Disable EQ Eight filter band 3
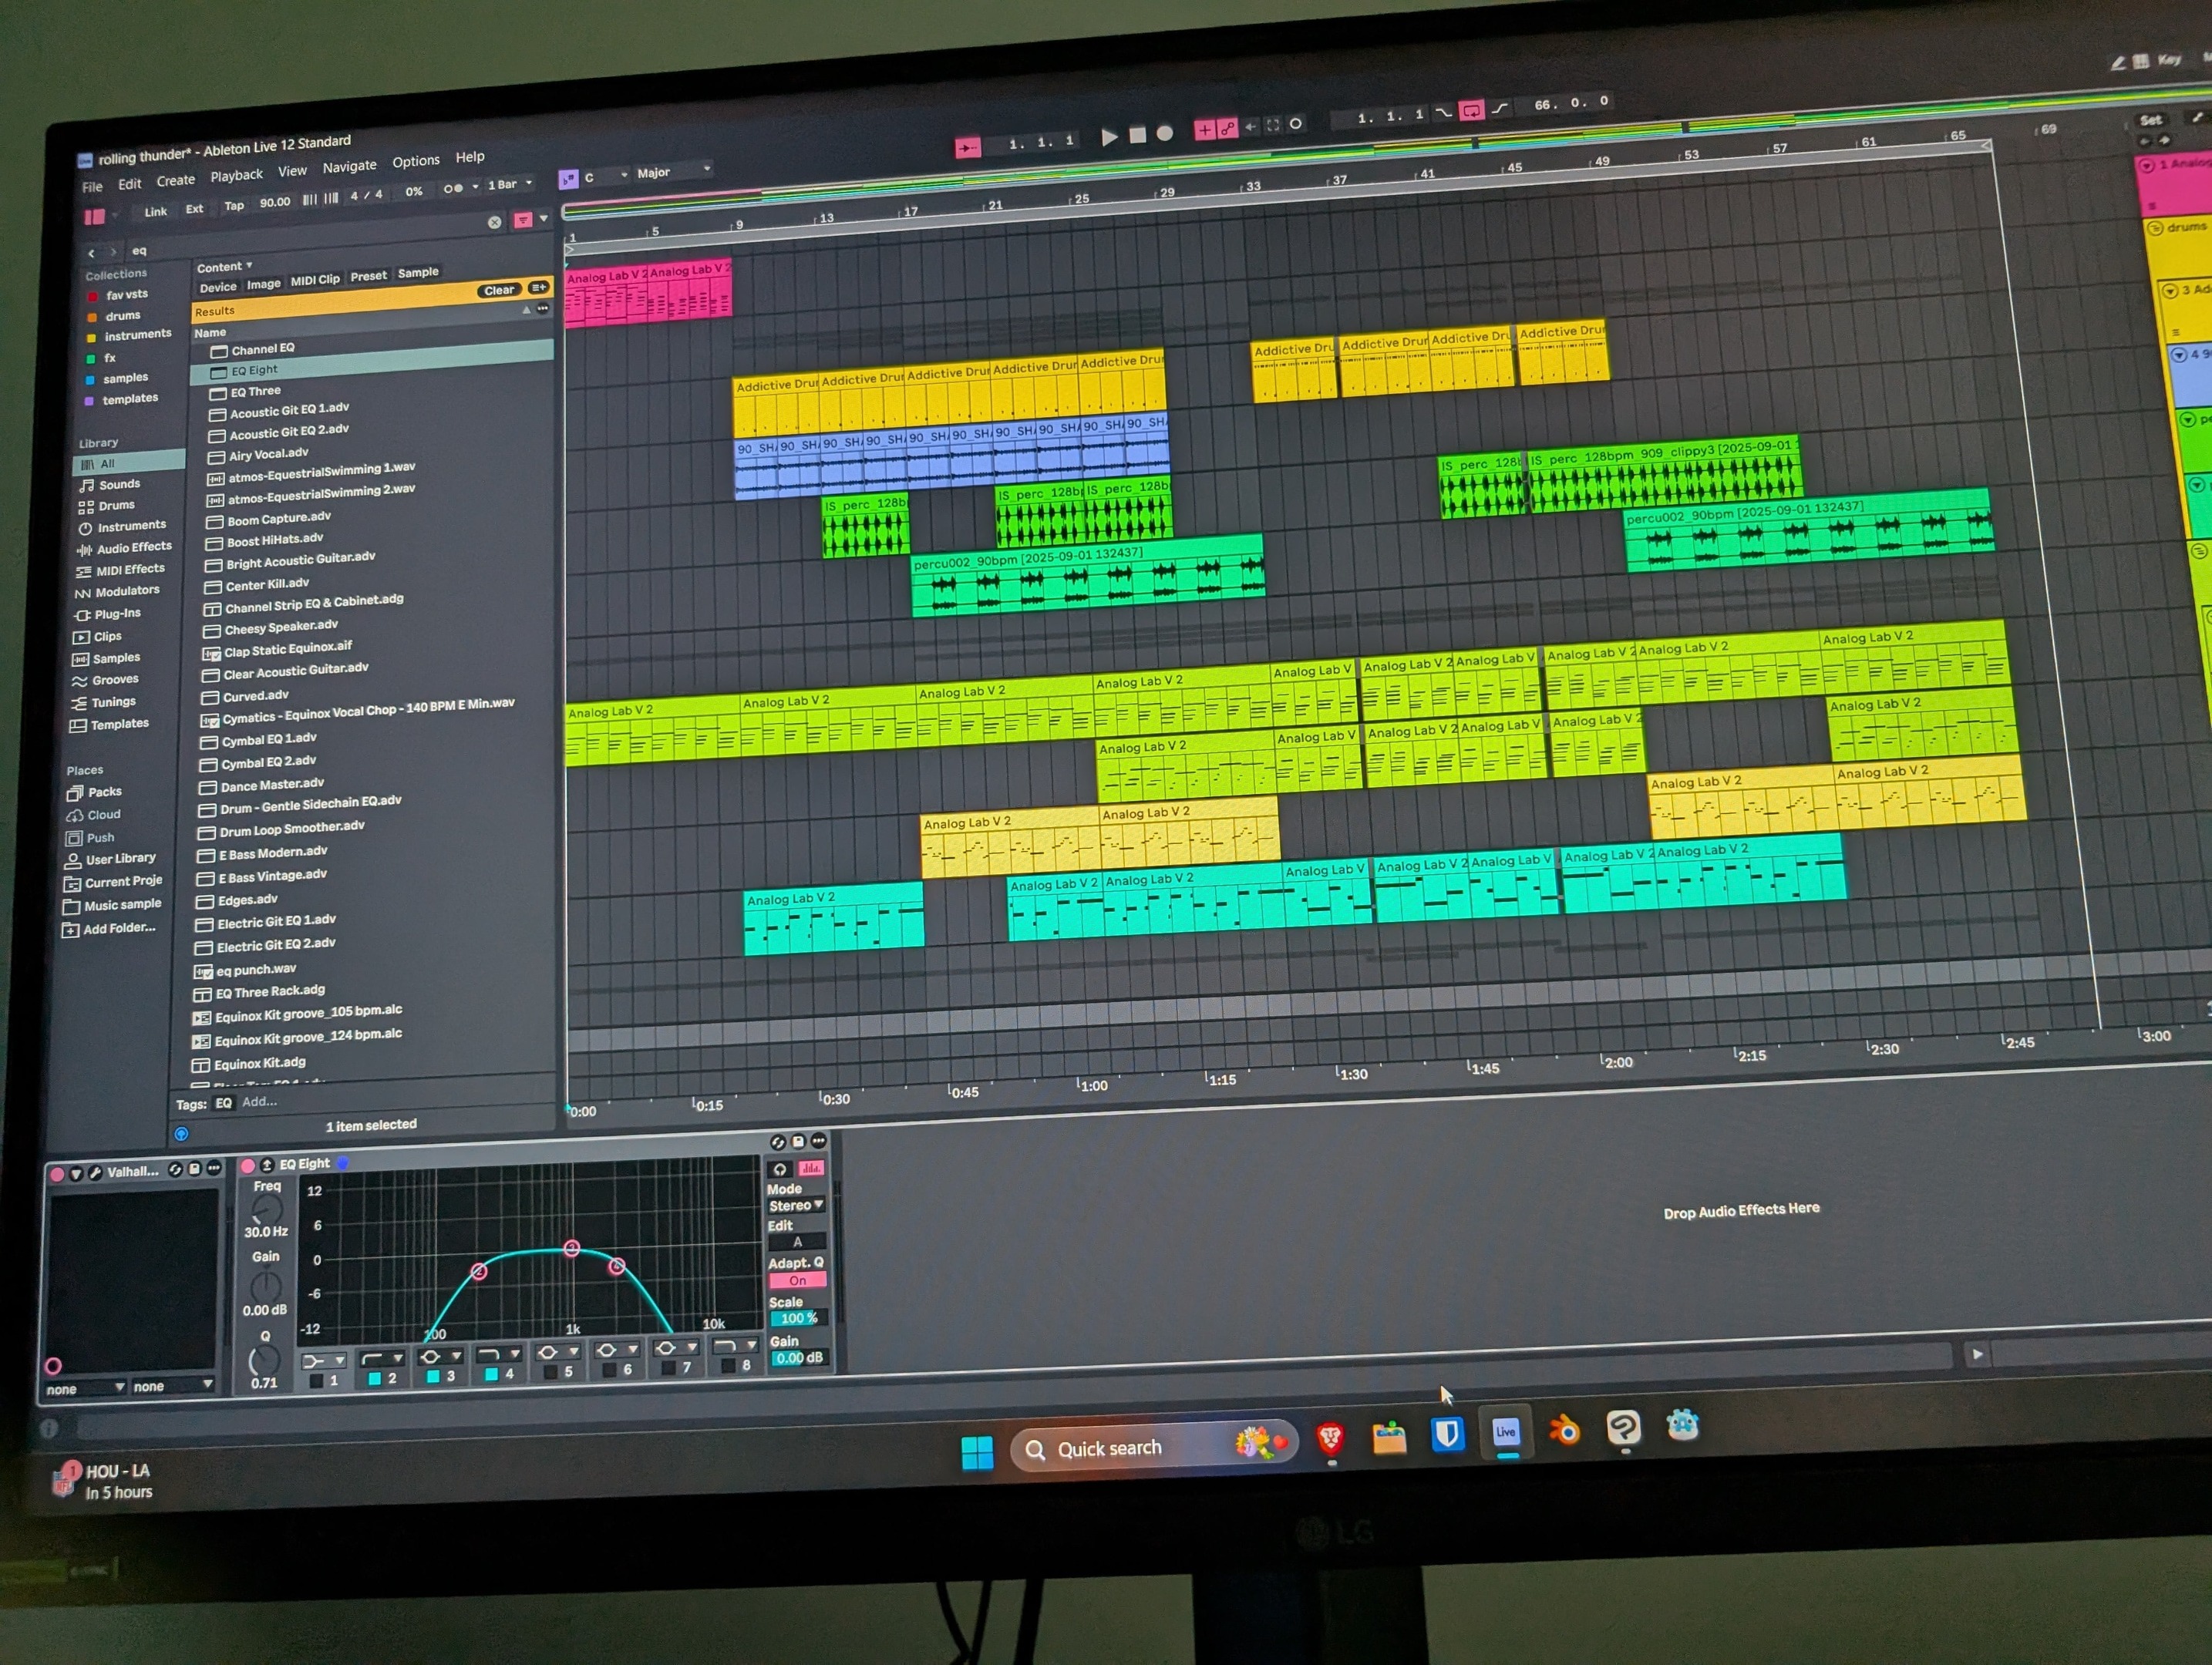This screenshot has height=1665, width=2212. pyautogui.click(x=433, y=1376)
